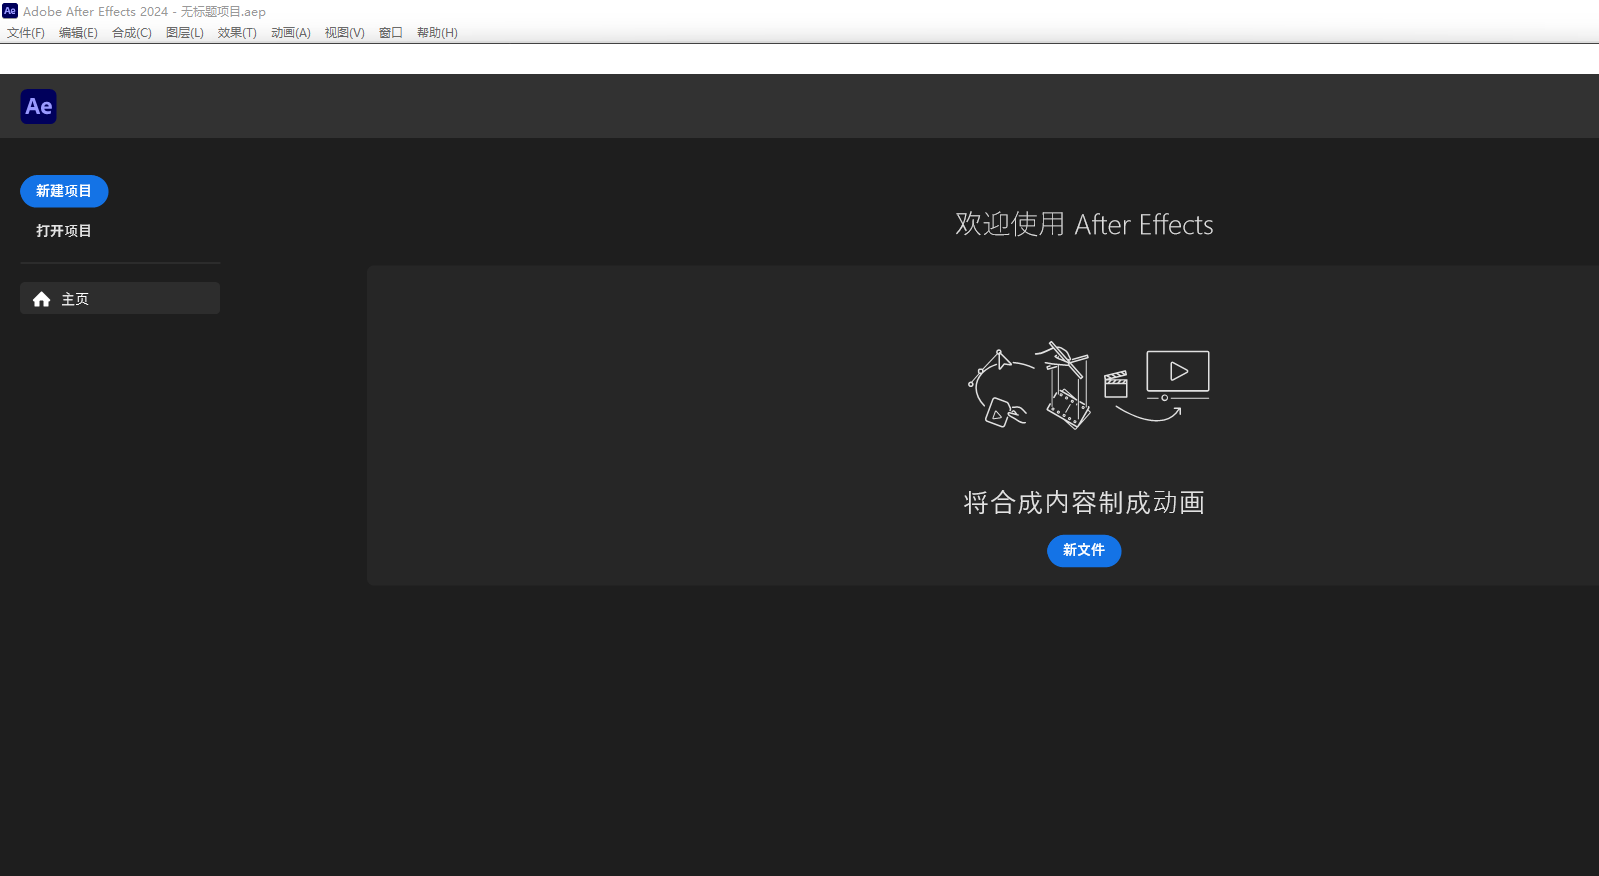The height and width of the screenshot is (876, 1599).
Task: Open the 效果(T) menu
Action: click(x=237, y=33)
